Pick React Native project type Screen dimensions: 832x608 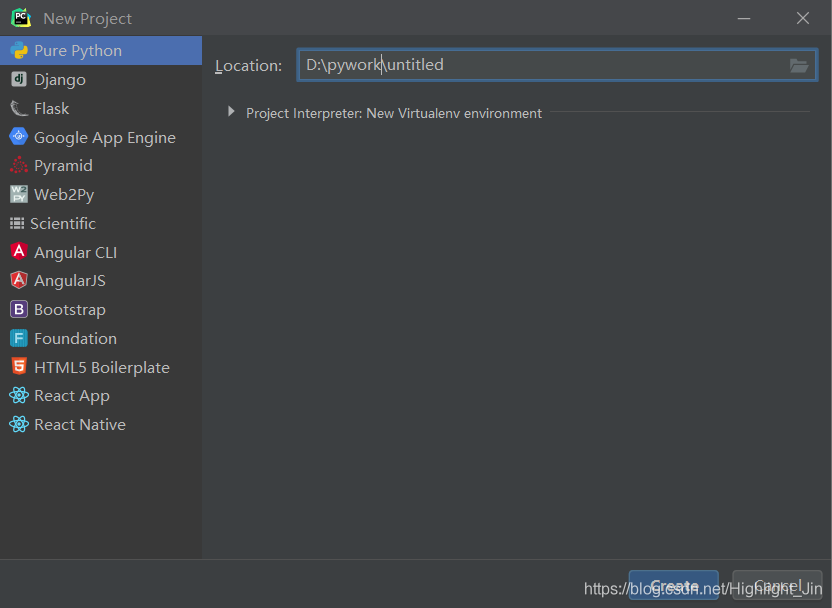tap(79, 425)
